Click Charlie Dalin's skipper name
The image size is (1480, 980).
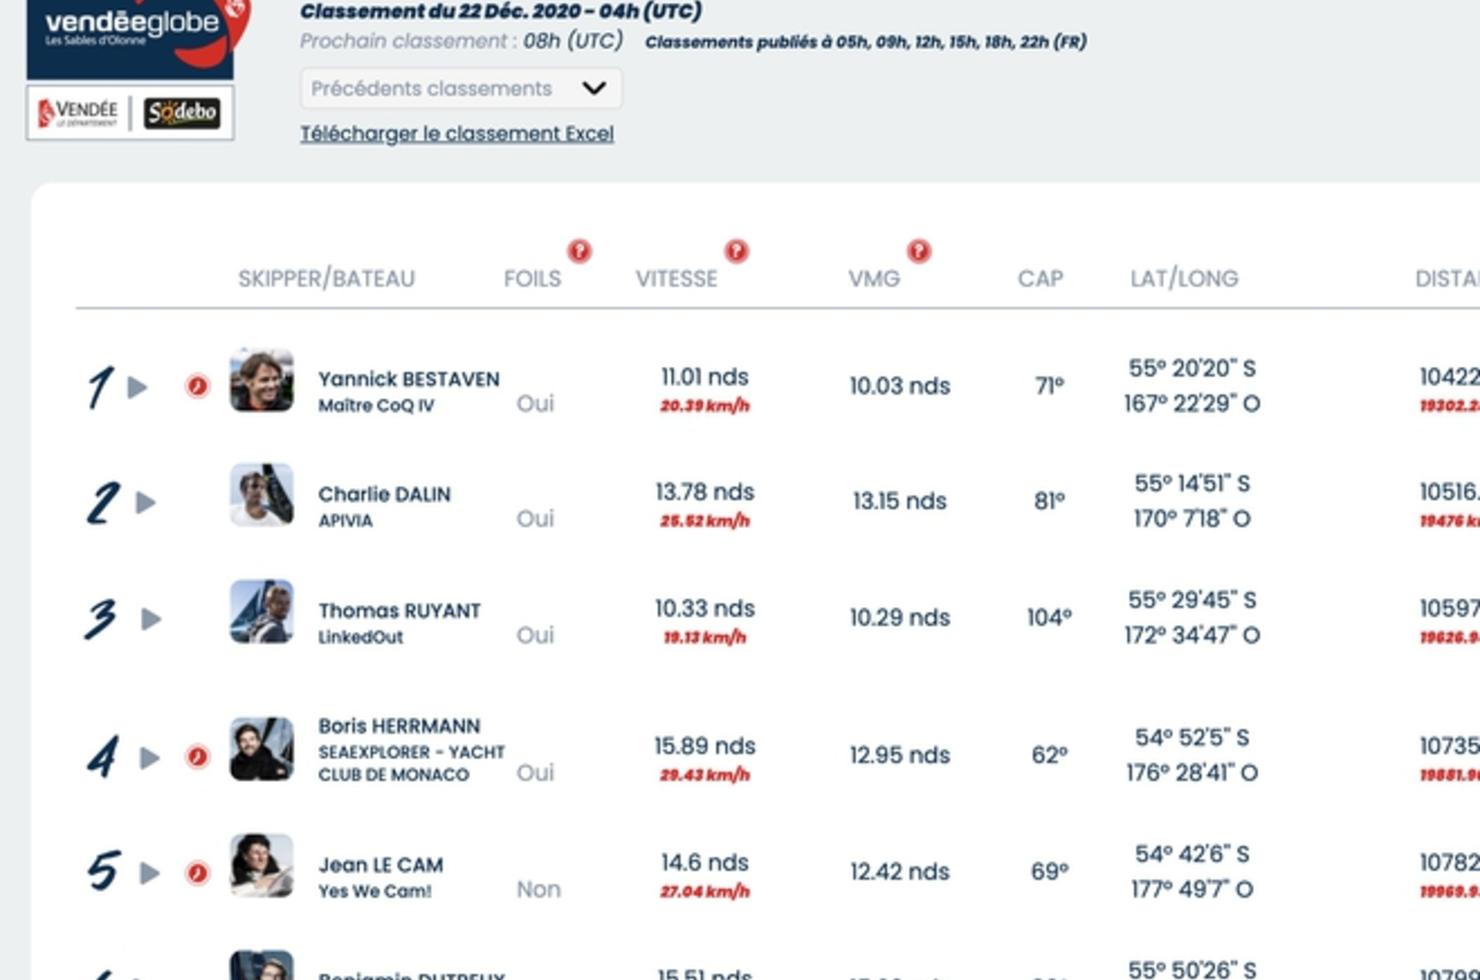click(384, 494)
